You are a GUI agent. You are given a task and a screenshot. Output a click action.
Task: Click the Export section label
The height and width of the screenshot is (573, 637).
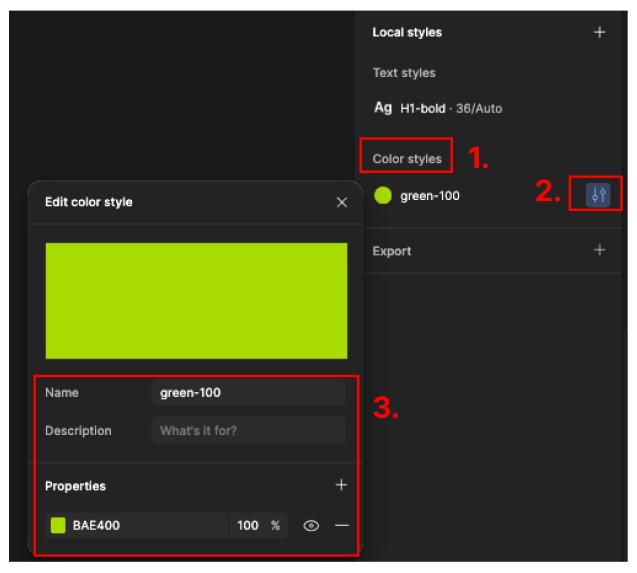pos(392,251)
